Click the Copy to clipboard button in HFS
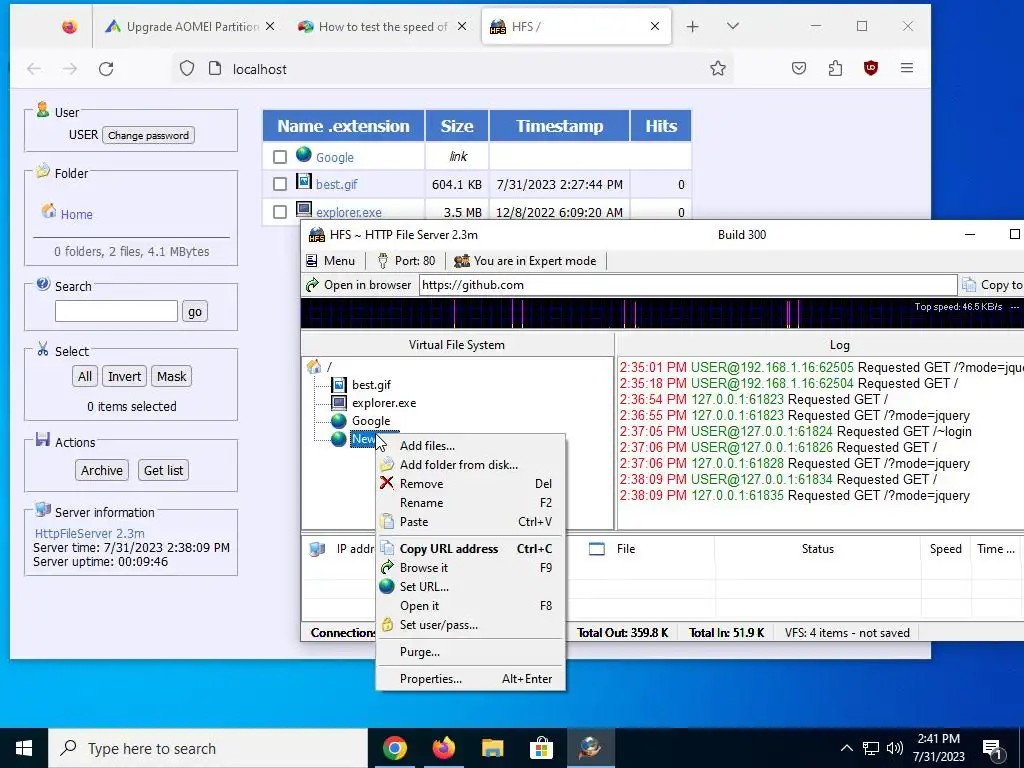1024x768 pixels. tap(991, 285)
